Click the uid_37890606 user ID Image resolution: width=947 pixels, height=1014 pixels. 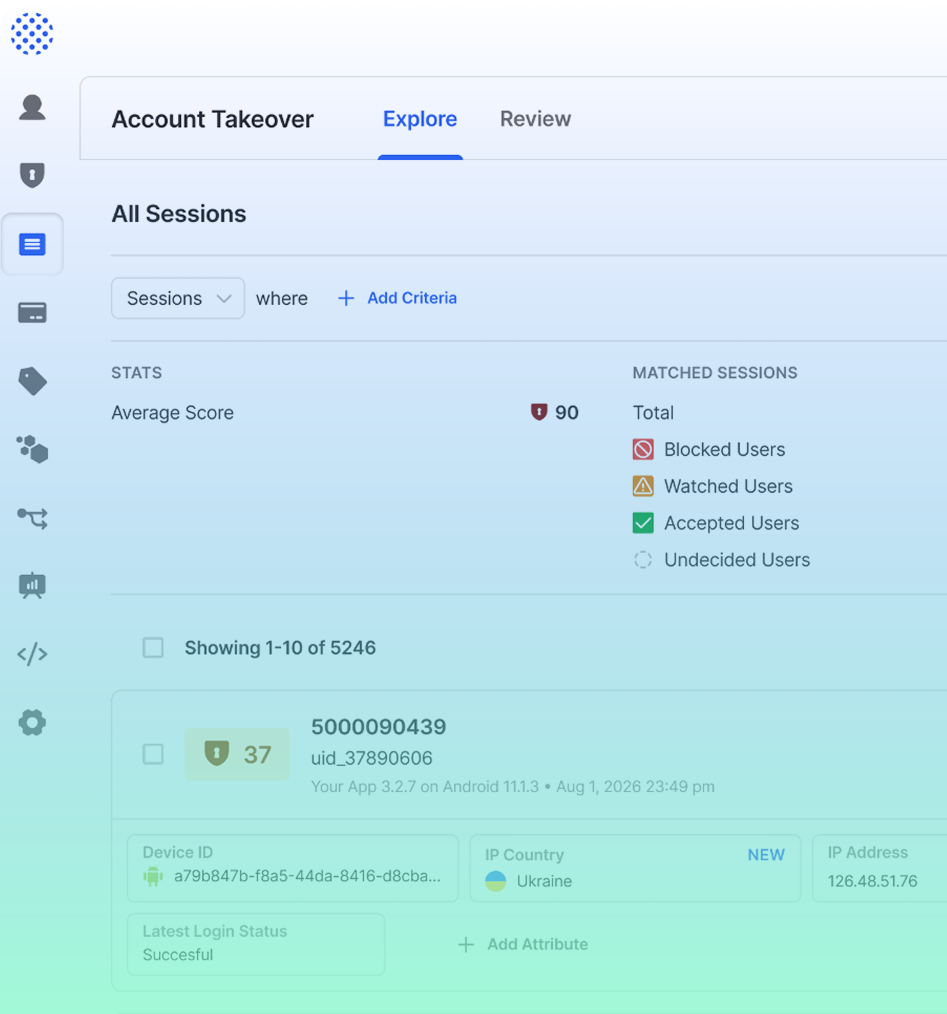(371, 758)
